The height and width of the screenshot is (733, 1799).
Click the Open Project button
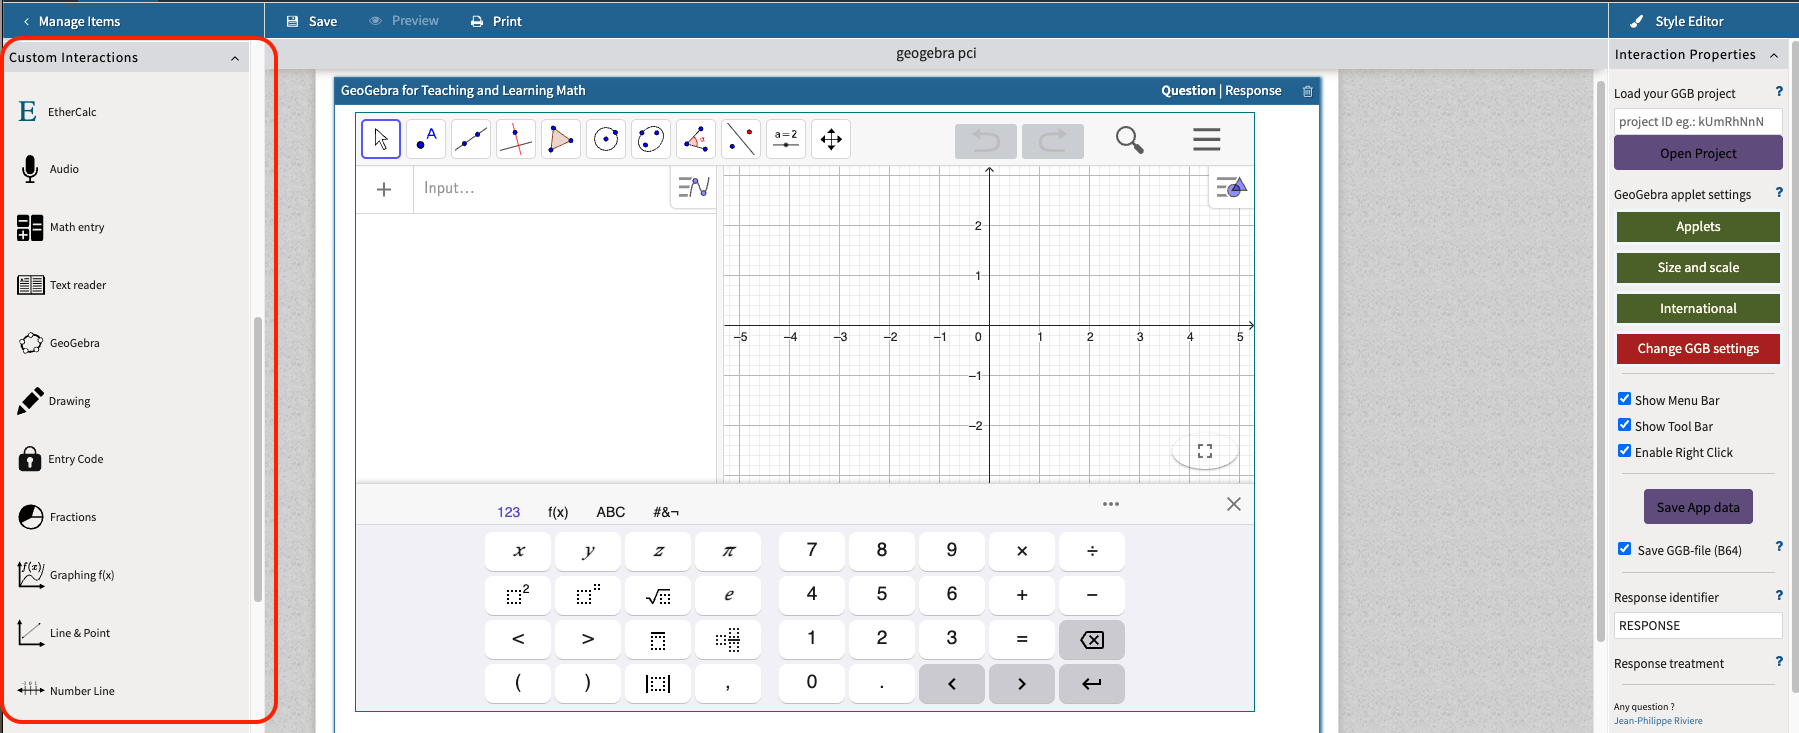pyautogui.click(x=1697, y=153)
